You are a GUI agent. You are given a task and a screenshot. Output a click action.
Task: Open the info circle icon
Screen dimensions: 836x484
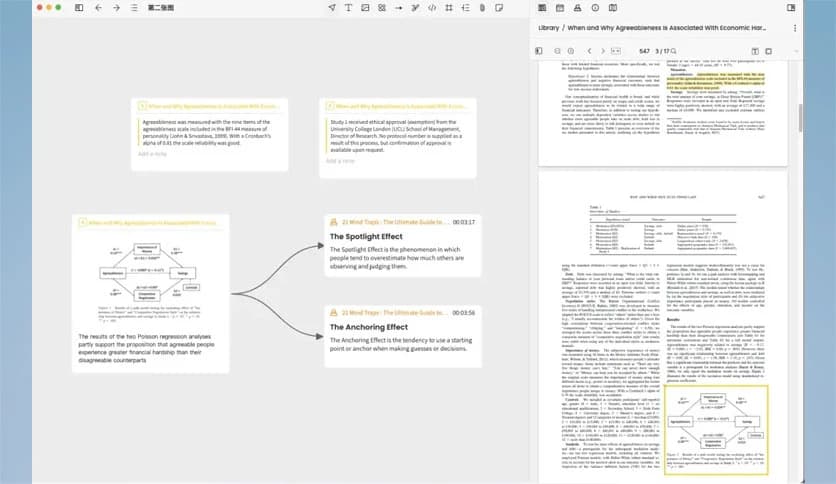[x=595, y=7]
